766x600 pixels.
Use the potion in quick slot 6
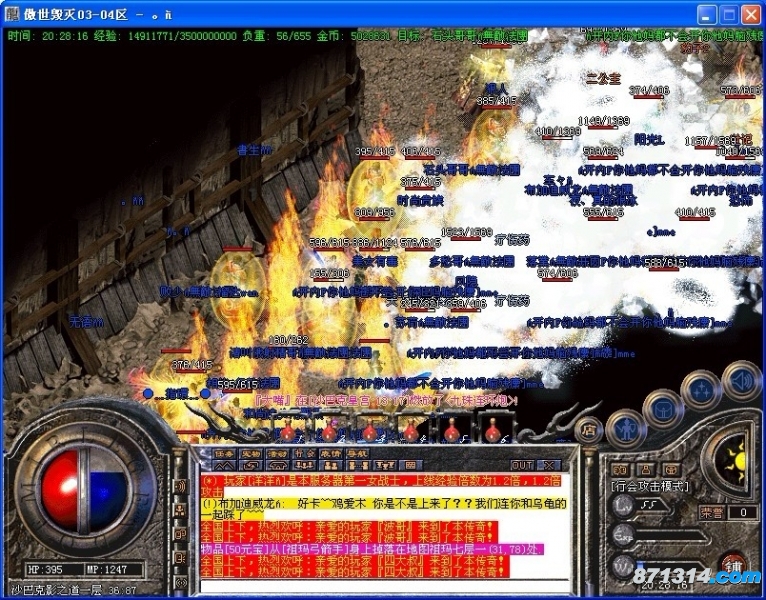pos(493,432)
